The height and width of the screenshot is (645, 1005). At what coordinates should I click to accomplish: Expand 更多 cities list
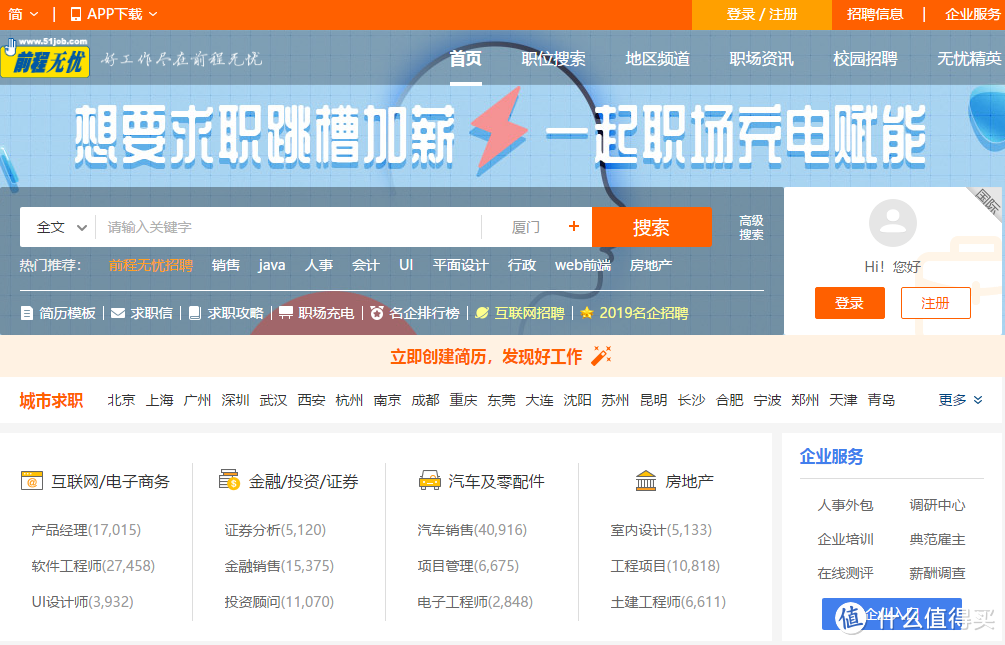point(960,400)
